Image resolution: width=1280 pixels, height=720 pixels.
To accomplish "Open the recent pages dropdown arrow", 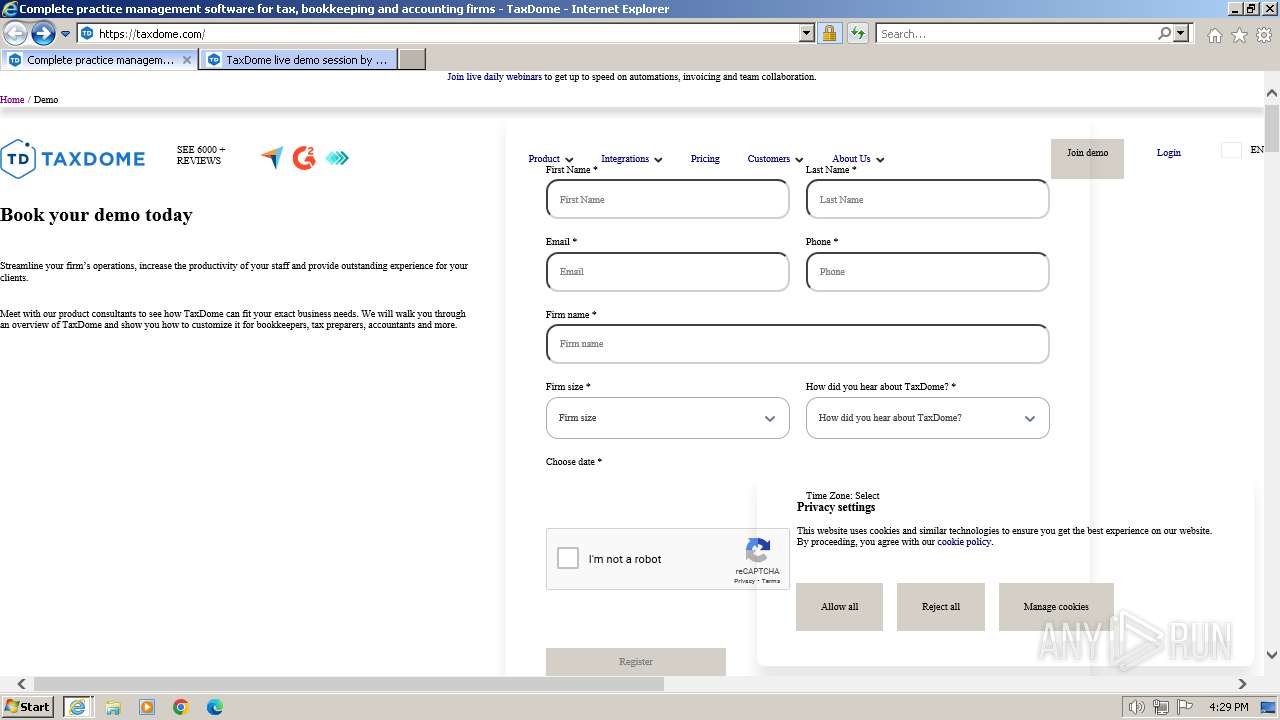I will [66, 34].
